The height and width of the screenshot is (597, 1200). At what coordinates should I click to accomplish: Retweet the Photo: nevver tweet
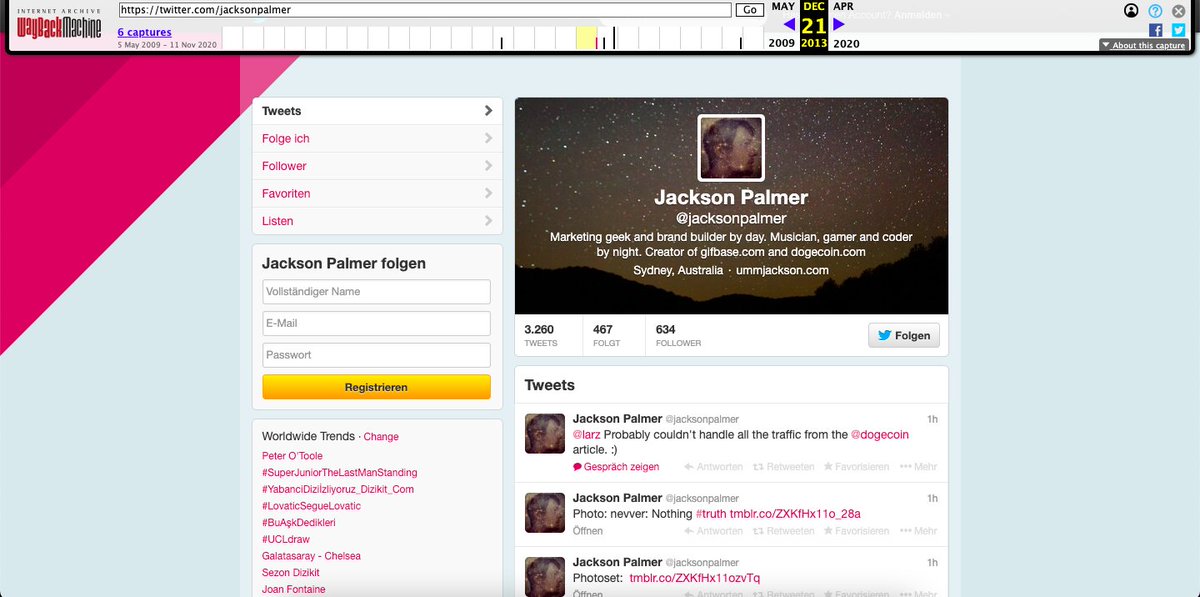tap(783, 531)
